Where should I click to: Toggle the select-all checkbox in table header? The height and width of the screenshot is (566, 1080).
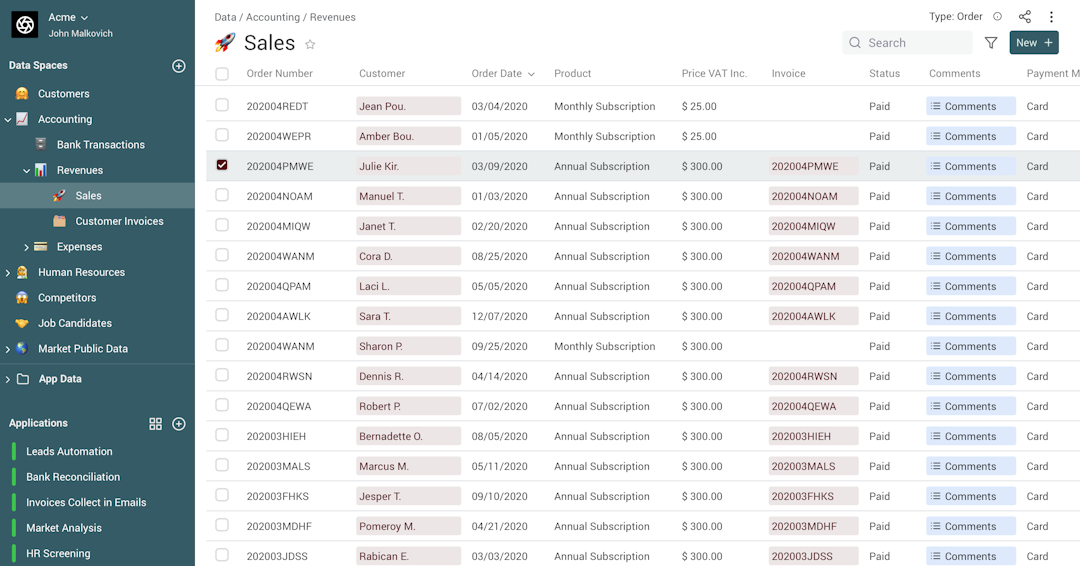222,73
